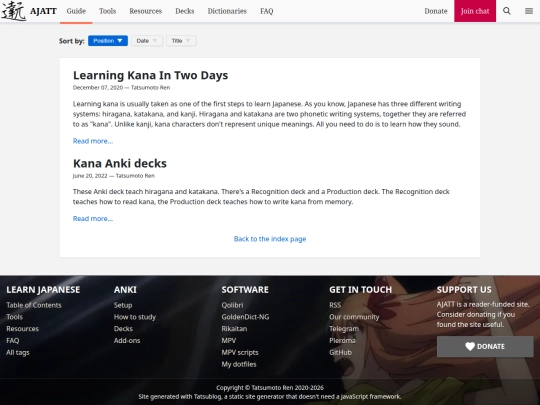This screenshot has height=405, width=540.
Task: Open the GitHub footer link
Action: (341, 352)
